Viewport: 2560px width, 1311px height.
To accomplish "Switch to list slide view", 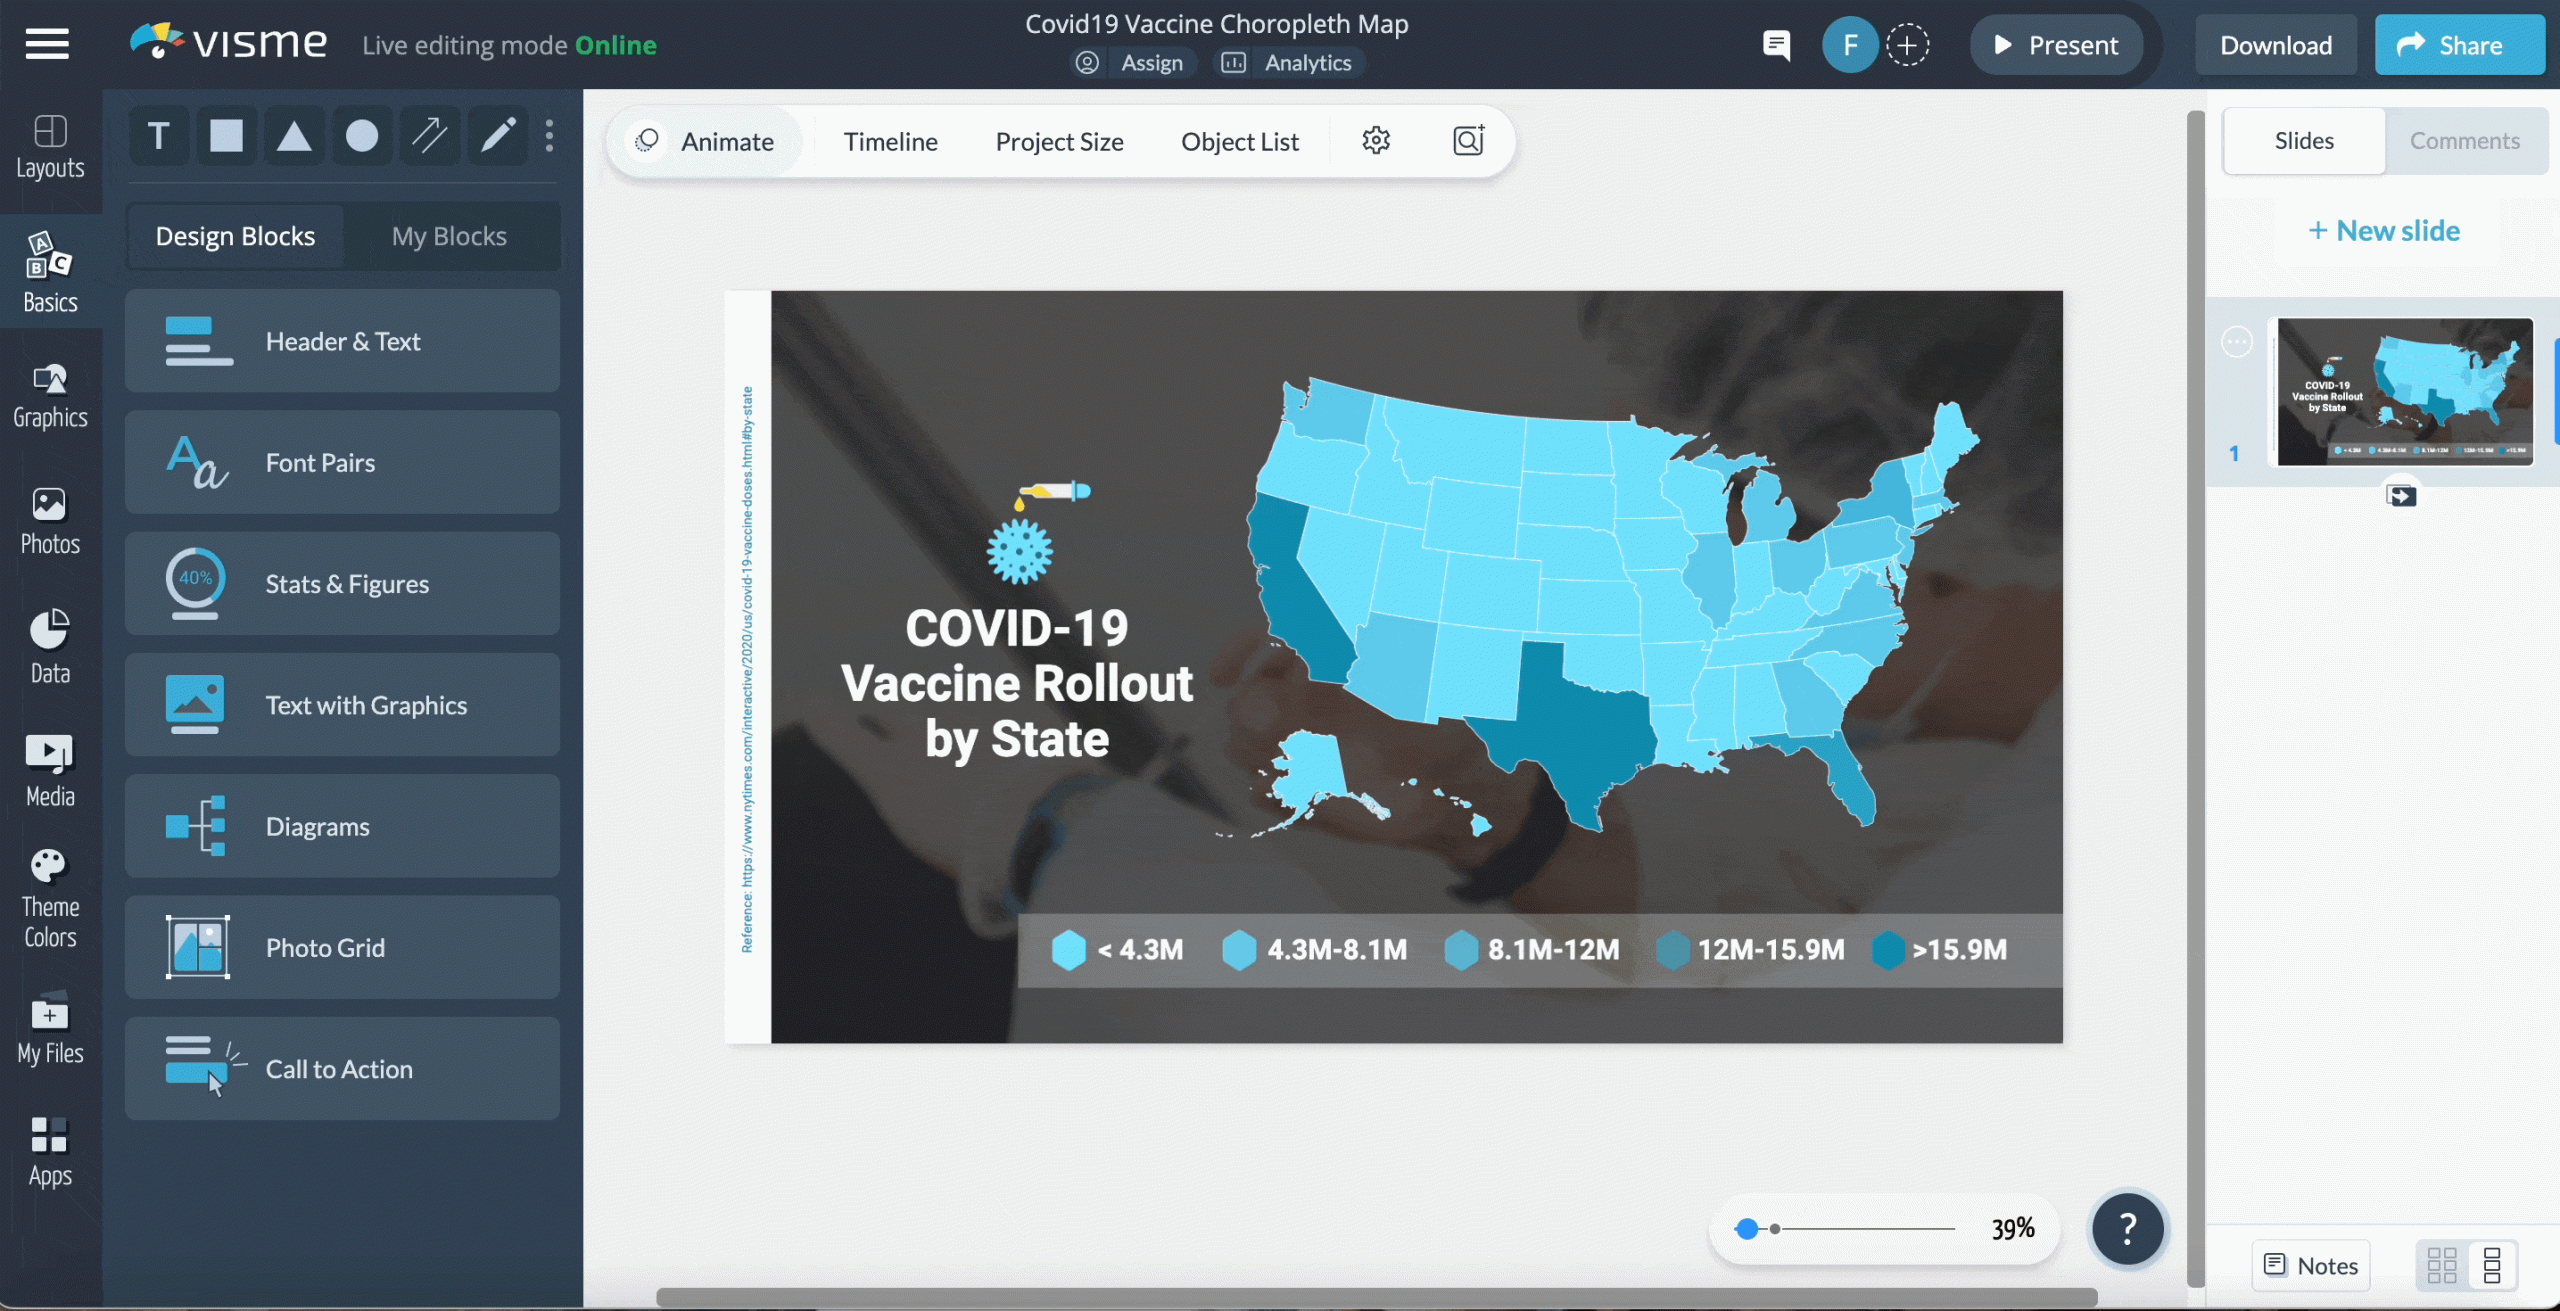I will [x=2492, y=1265].
